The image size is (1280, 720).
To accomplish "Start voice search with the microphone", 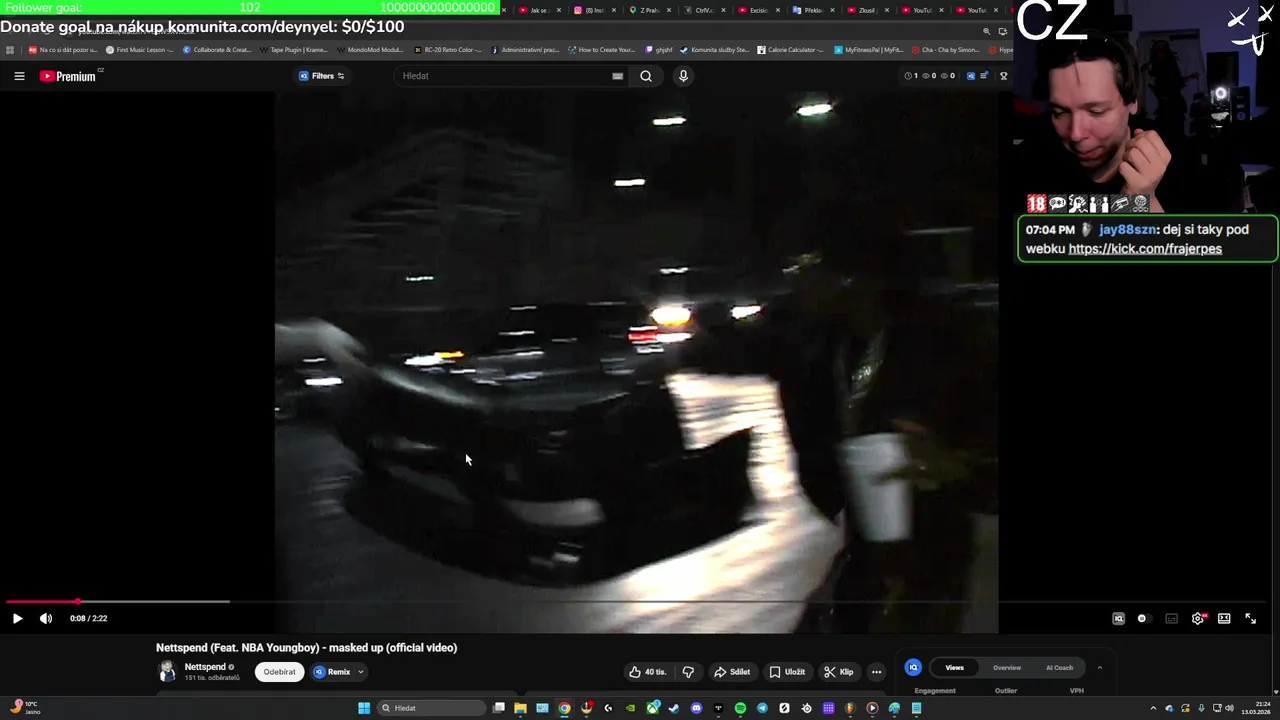I will pos(683,76).
